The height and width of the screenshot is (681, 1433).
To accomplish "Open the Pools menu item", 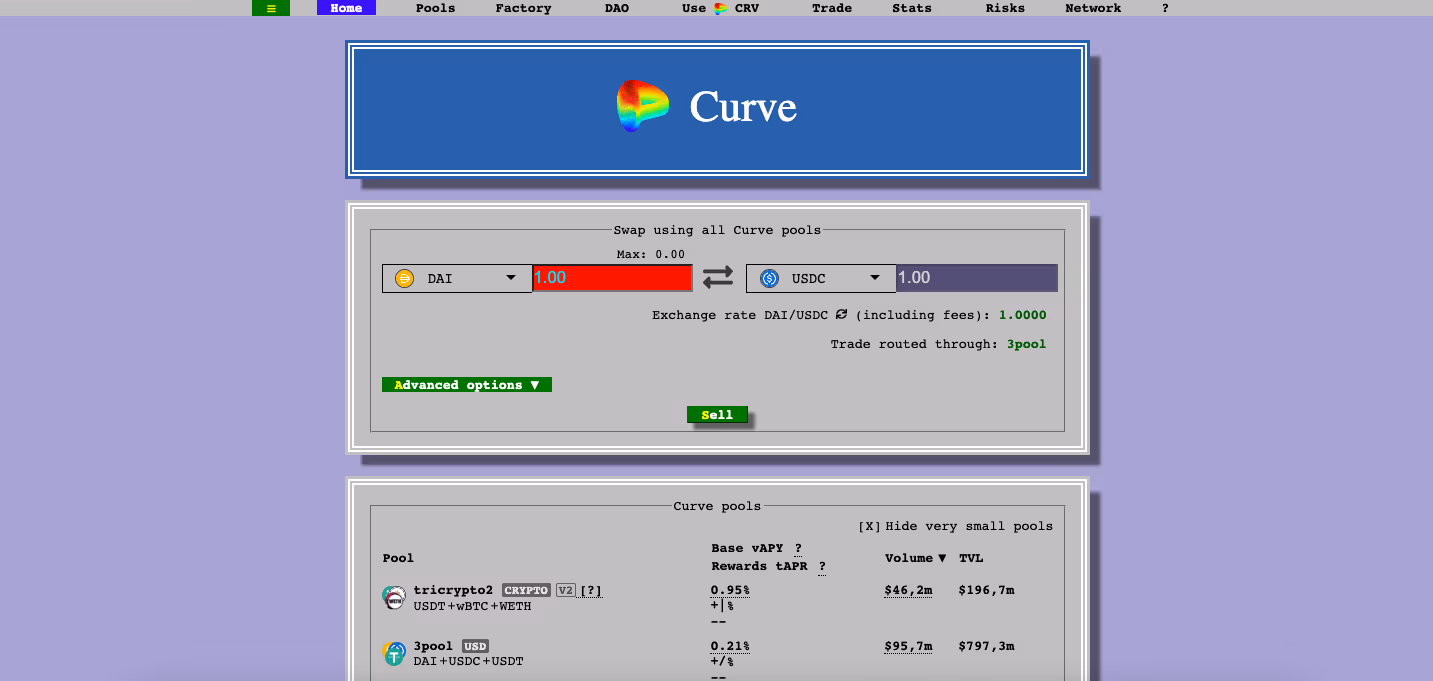I will 435,8.
